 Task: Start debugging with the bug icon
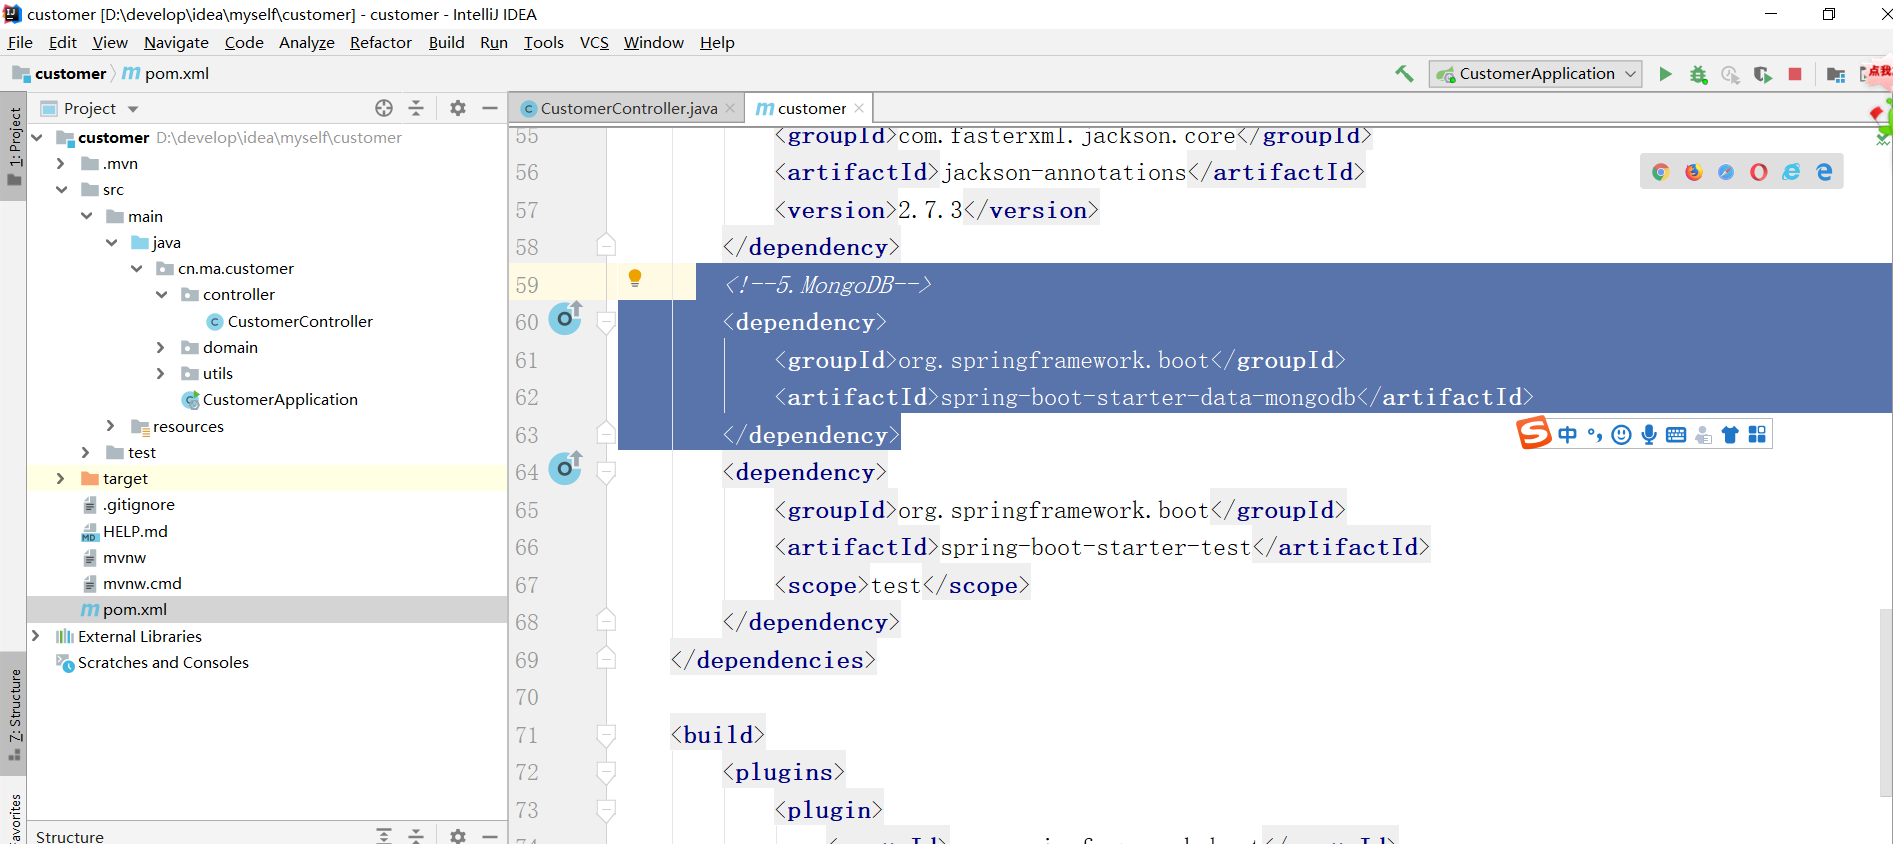tap(1698, 74)
